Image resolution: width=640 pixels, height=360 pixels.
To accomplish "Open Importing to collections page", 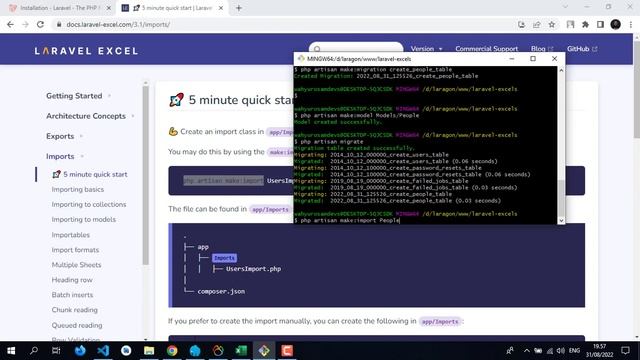I will click(89, 204).
